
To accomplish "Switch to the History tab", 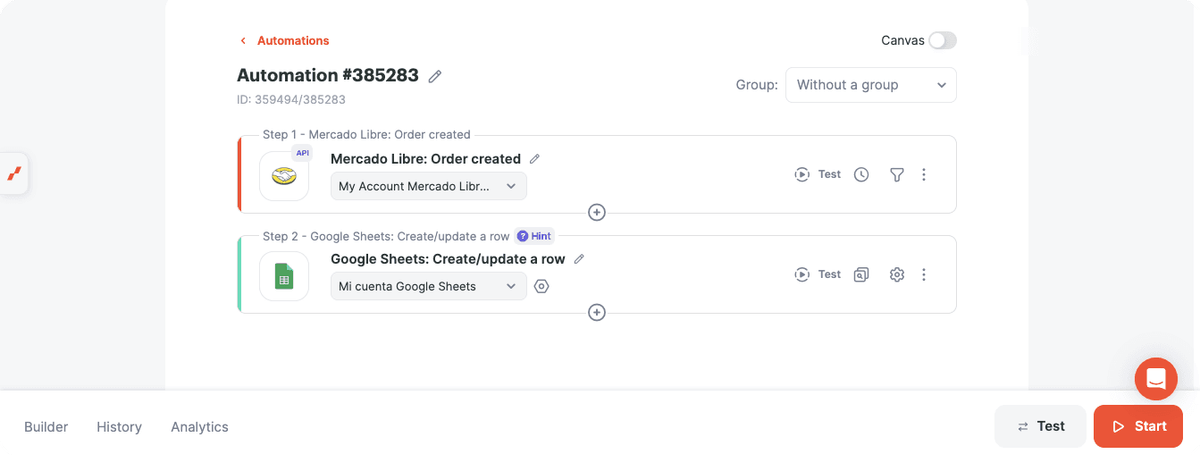I will 119,427.
